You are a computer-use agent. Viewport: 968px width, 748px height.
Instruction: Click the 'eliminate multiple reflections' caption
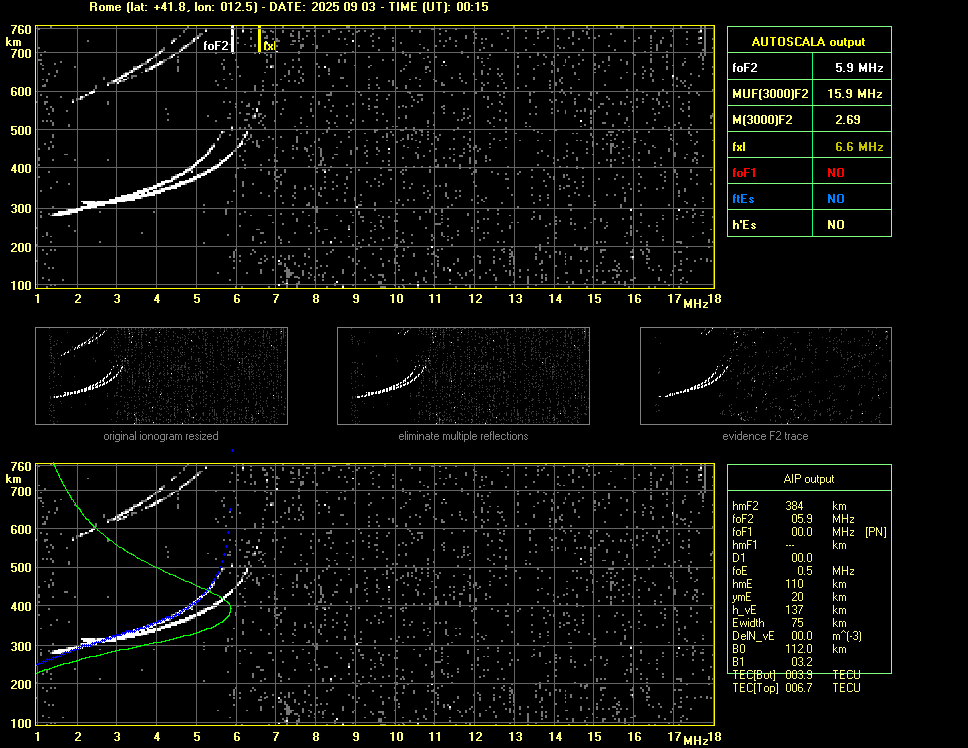[x=463, y=436]
